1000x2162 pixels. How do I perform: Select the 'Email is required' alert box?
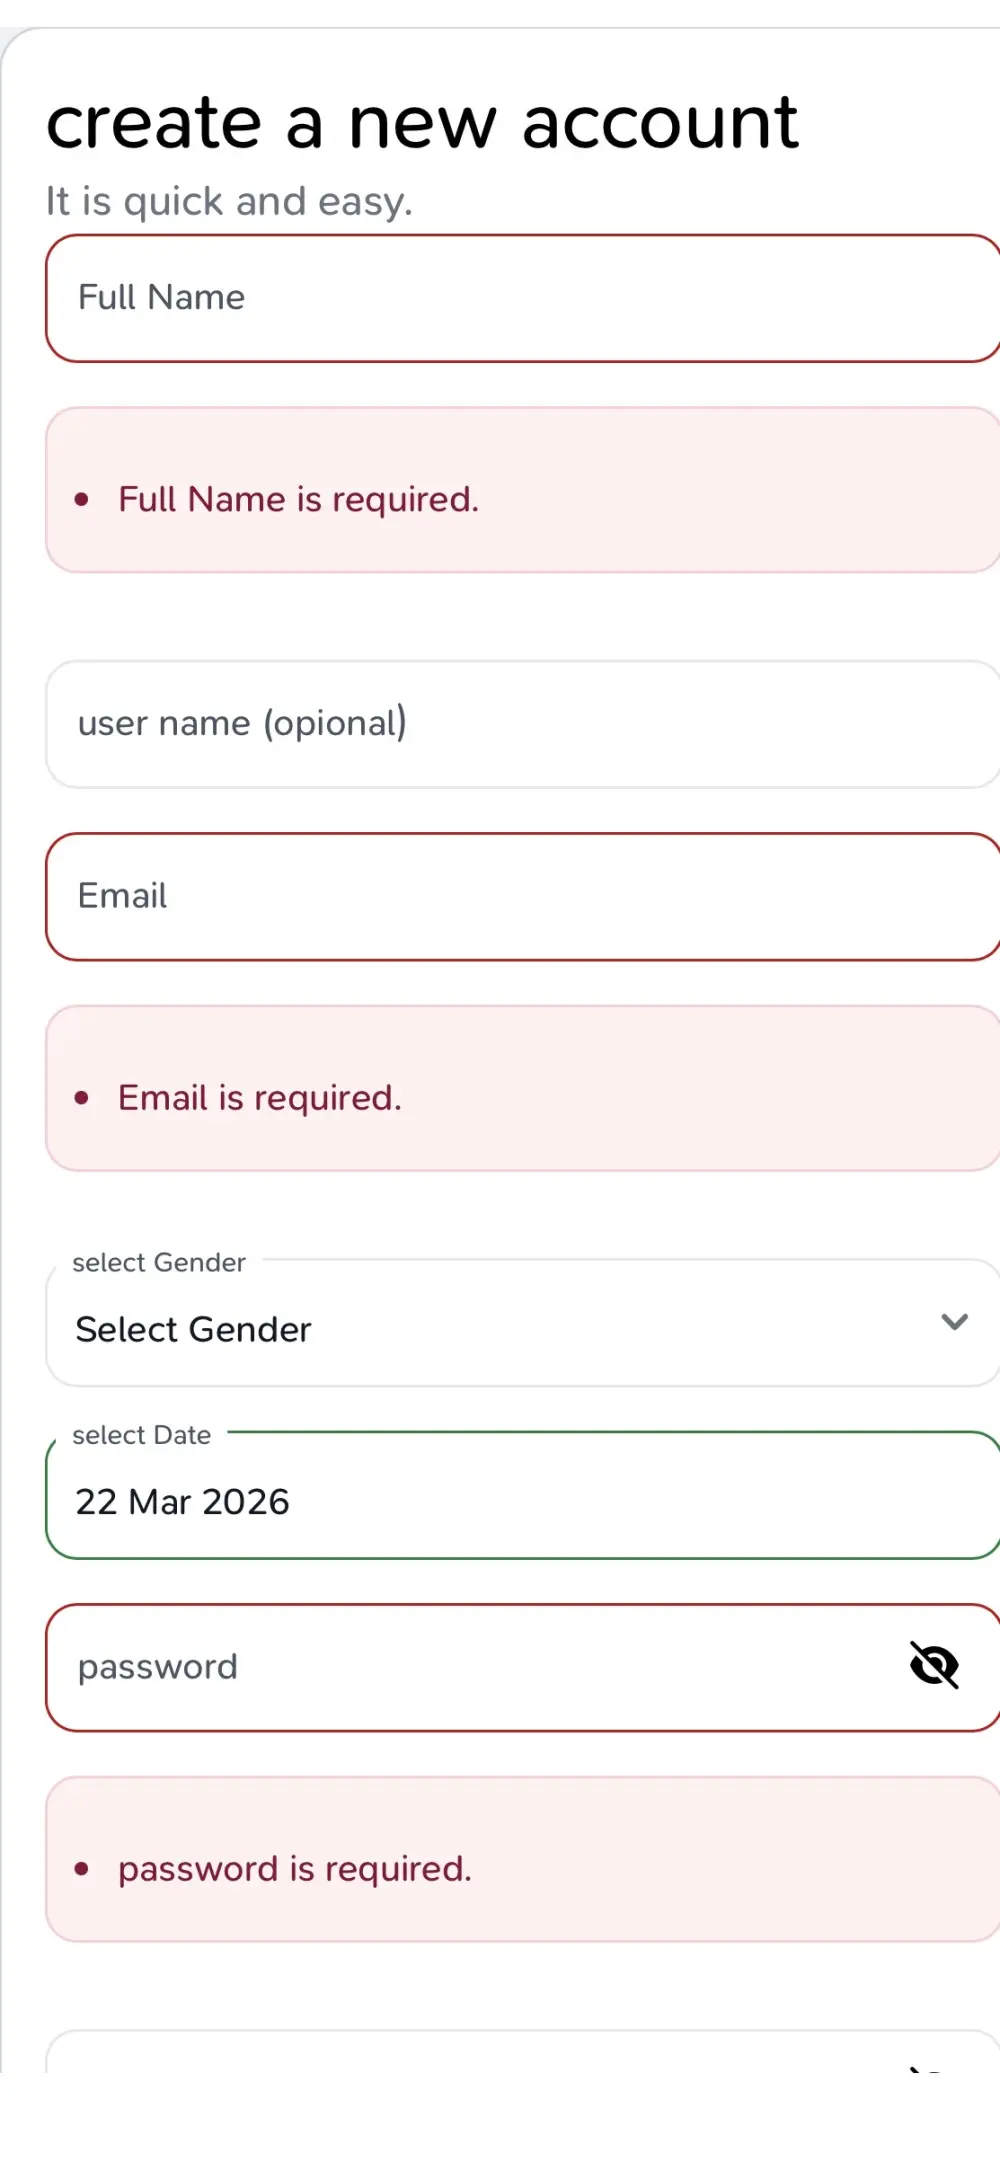[260, 1097]
